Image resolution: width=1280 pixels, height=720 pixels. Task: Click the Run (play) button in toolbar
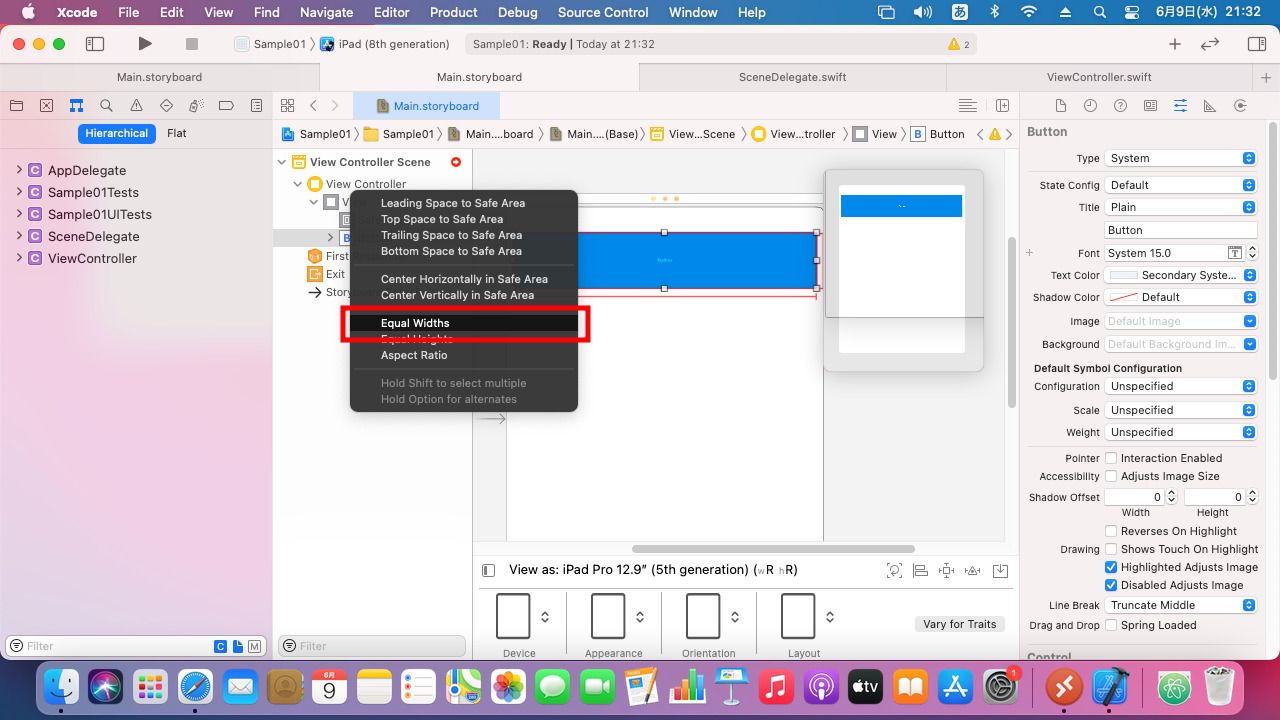pyautogui.click(x=145, y=44)
